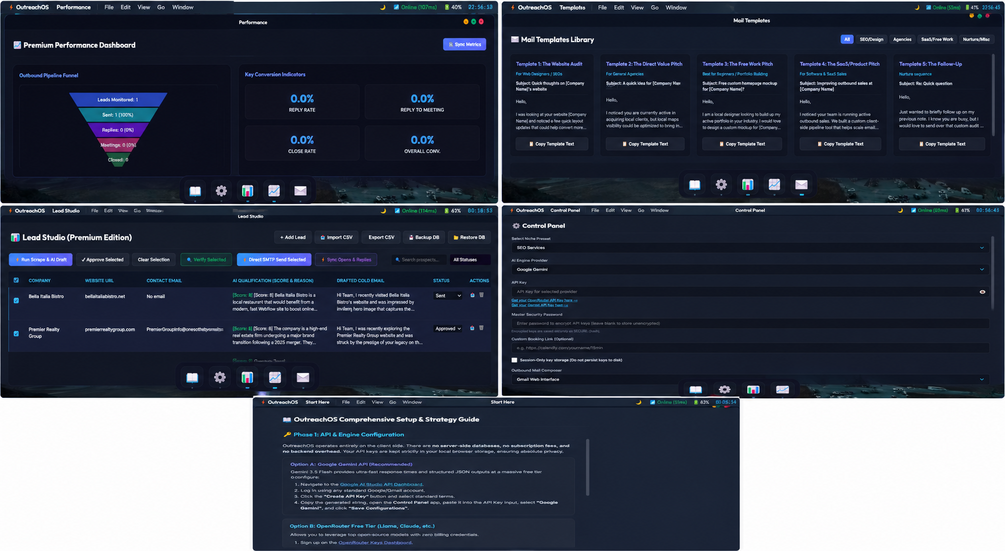Toggle API key visibility eye icon
This screenshot has height=551, width=1005.
[x=983, y=292]
